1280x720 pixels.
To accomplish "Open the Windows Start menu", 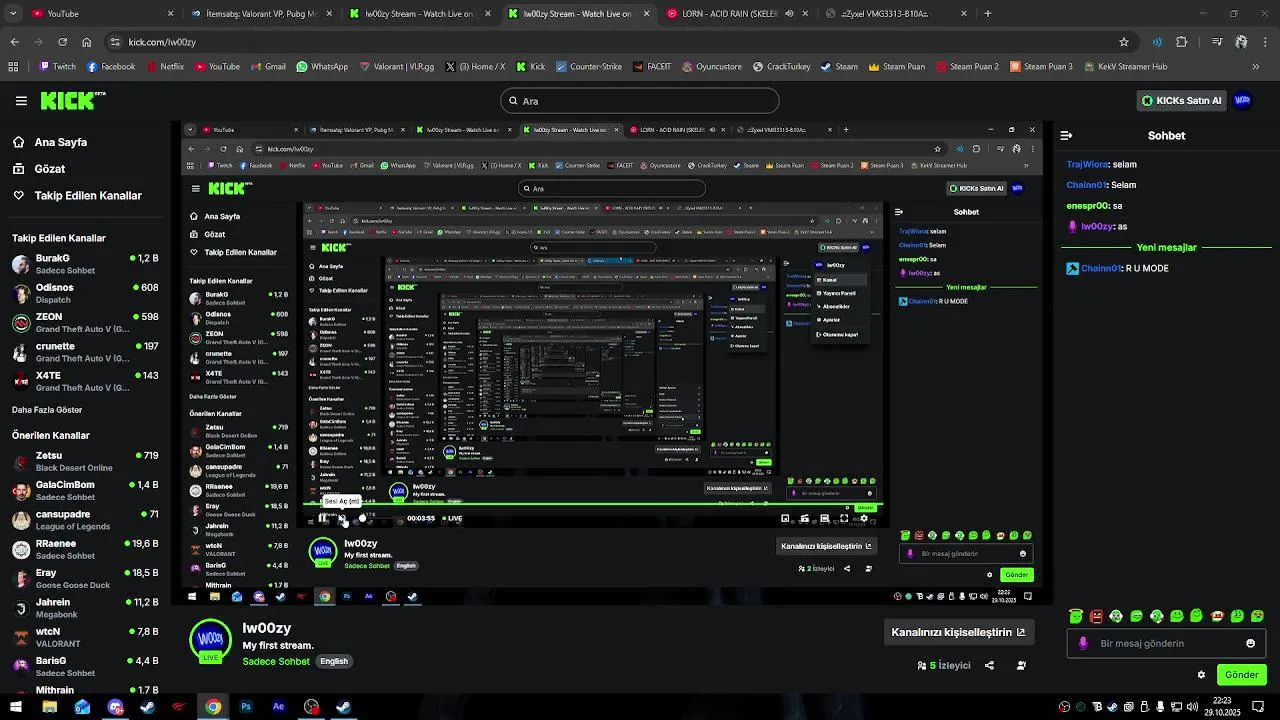I will pyautogui.click(x=15, y=707).
